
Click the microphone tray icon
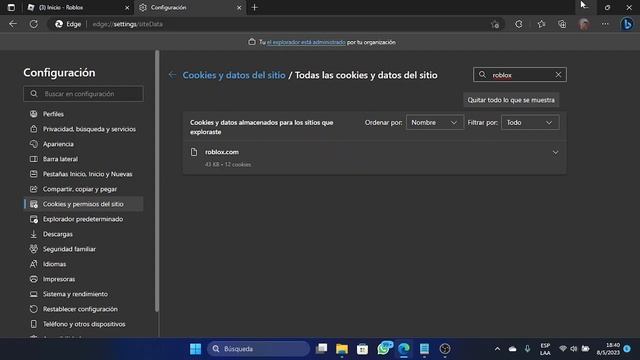[x=527, y=349]
